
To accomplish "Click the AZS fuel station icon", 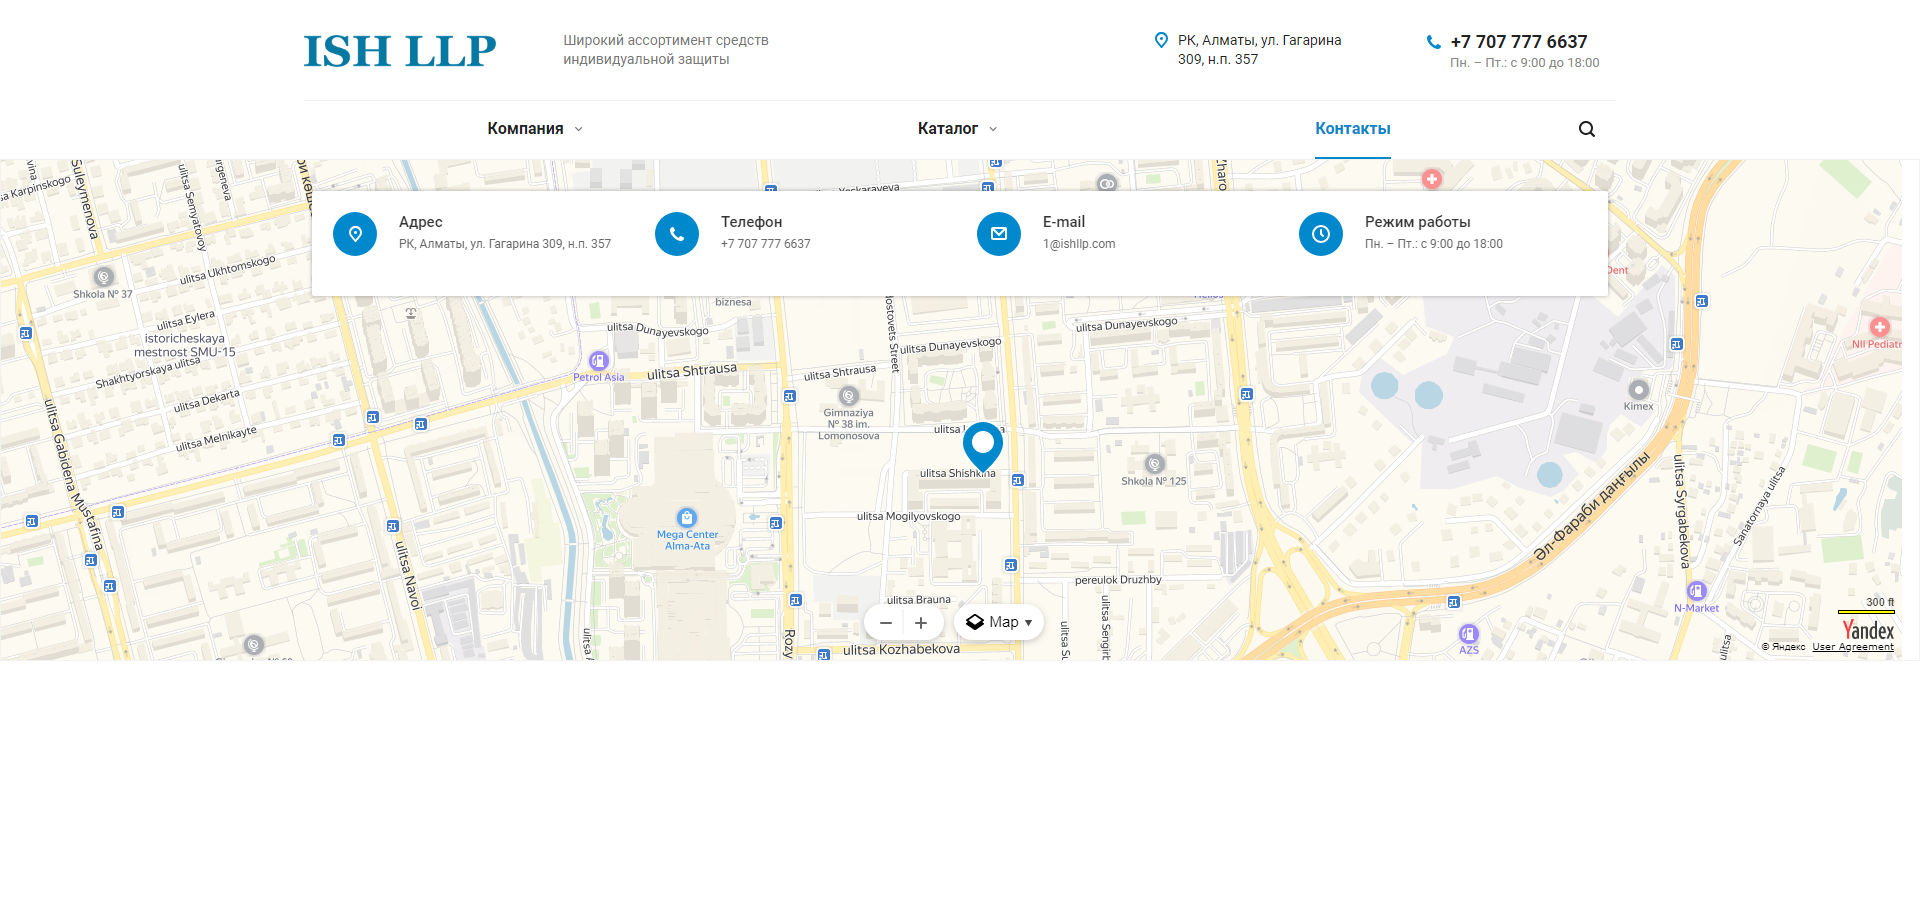I will [1469, 633].
